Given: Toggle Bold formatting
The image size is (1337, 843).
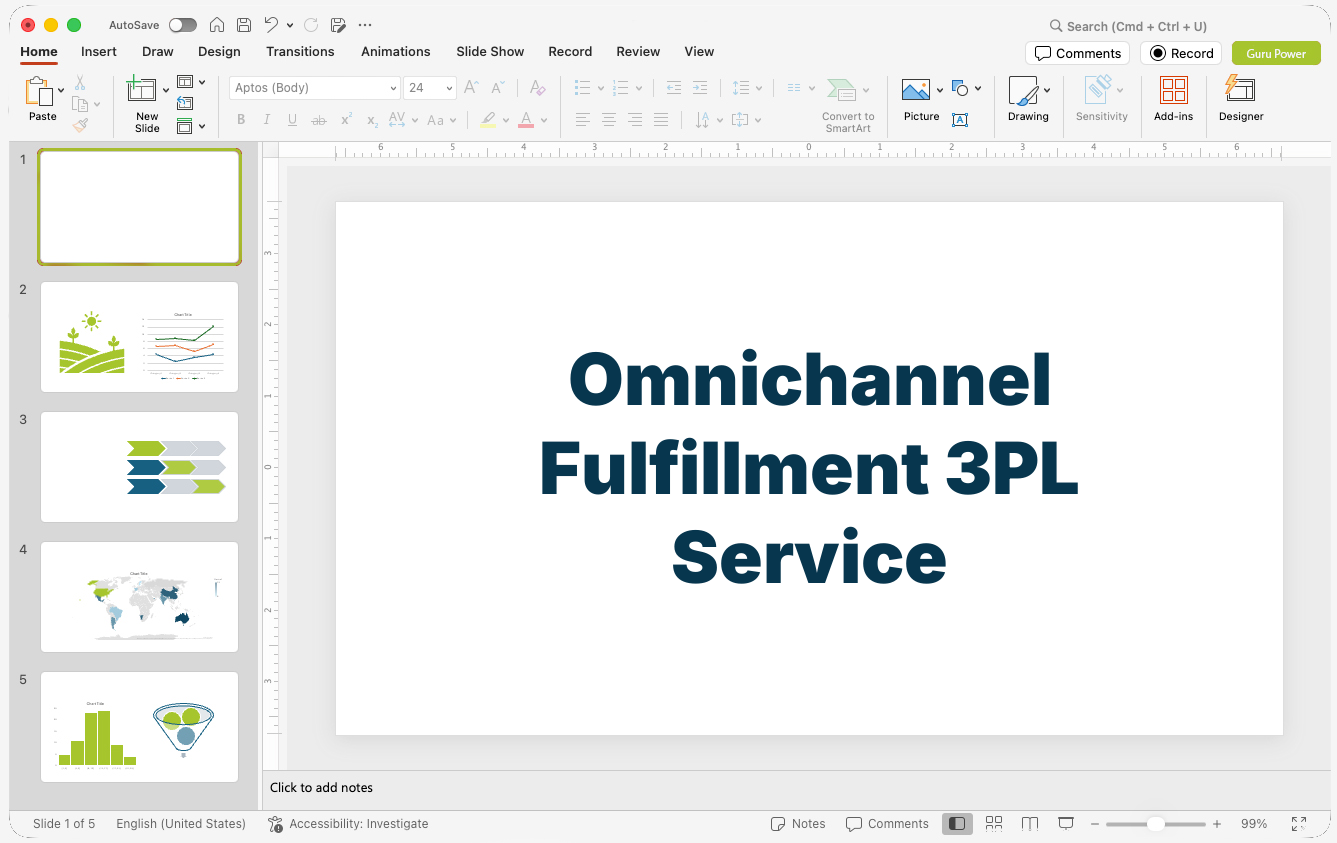Looking at the screenshot, I should 241,120.
